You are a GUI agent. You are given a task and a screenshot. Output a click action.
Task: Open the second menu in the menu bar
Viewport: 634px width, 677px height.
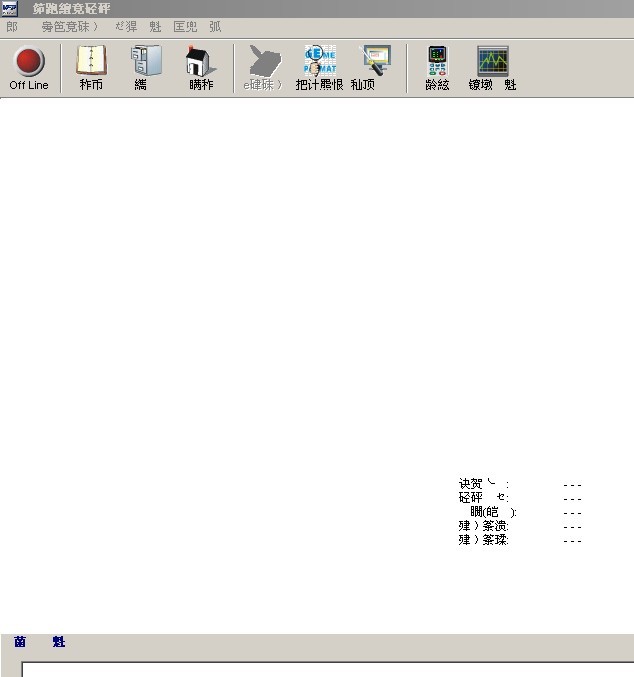pyautogui.click(x=69, y=27)
